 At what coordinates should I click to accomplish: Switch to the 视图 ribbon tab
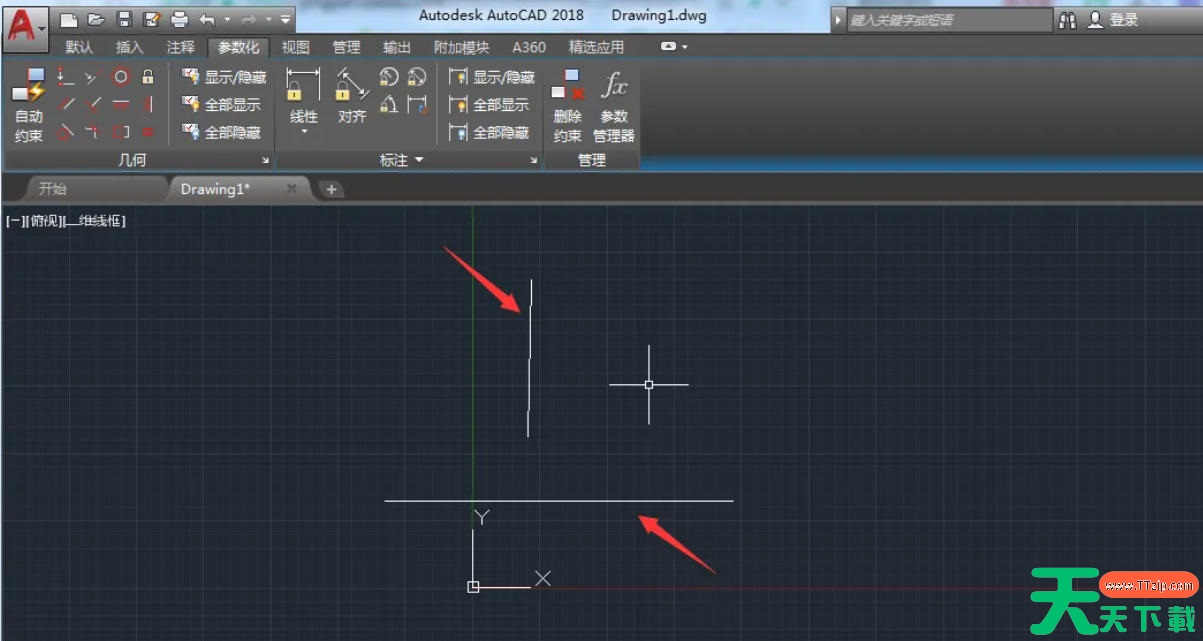(x=295, y=47)
